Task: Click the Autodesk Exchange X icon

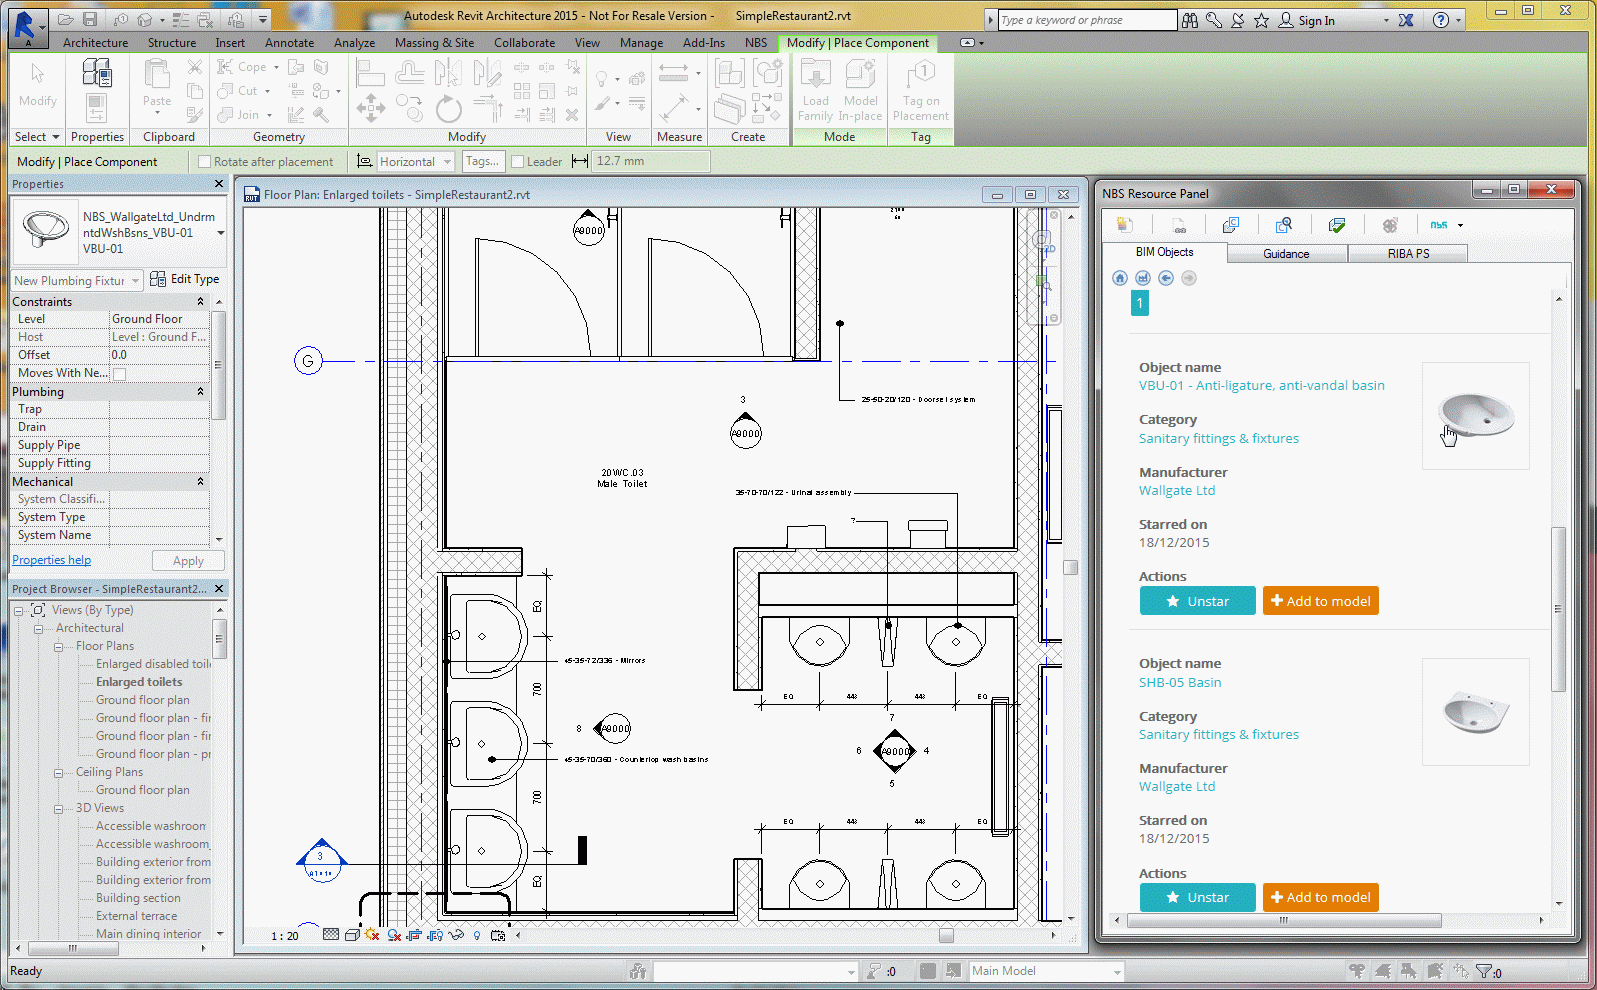Action: [x=1406, y=20]
